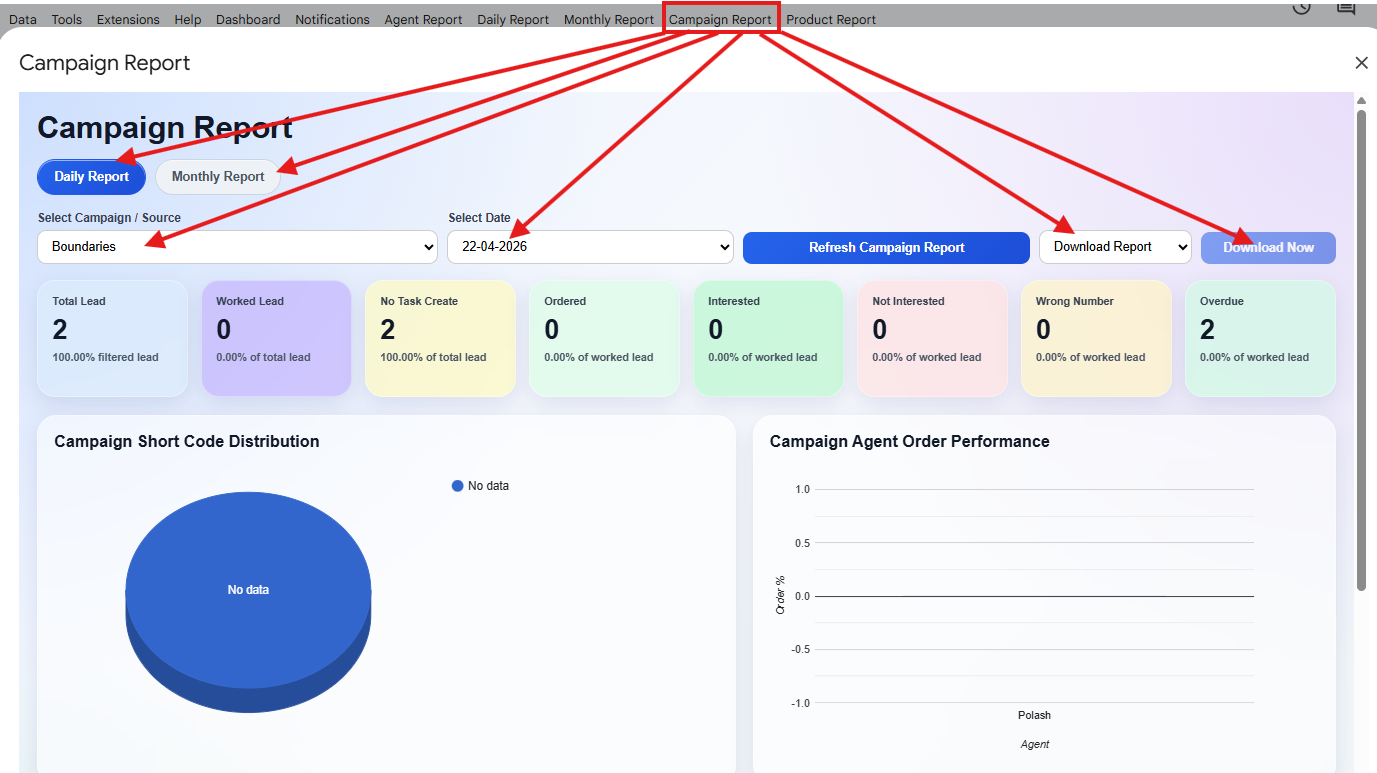Expand the Select Date dropdown
This screenshot has height=773, width=1377.
point(590,247)
